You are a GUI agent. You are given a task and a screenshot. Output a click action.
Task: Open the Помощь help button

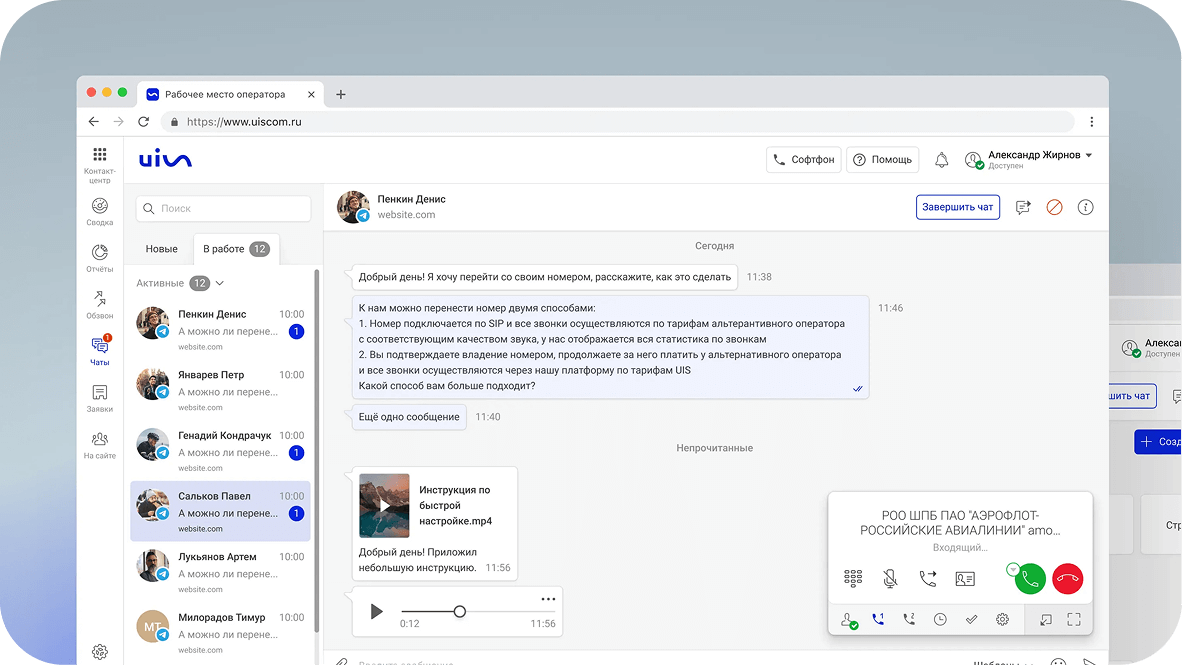[x=882, y=160]
